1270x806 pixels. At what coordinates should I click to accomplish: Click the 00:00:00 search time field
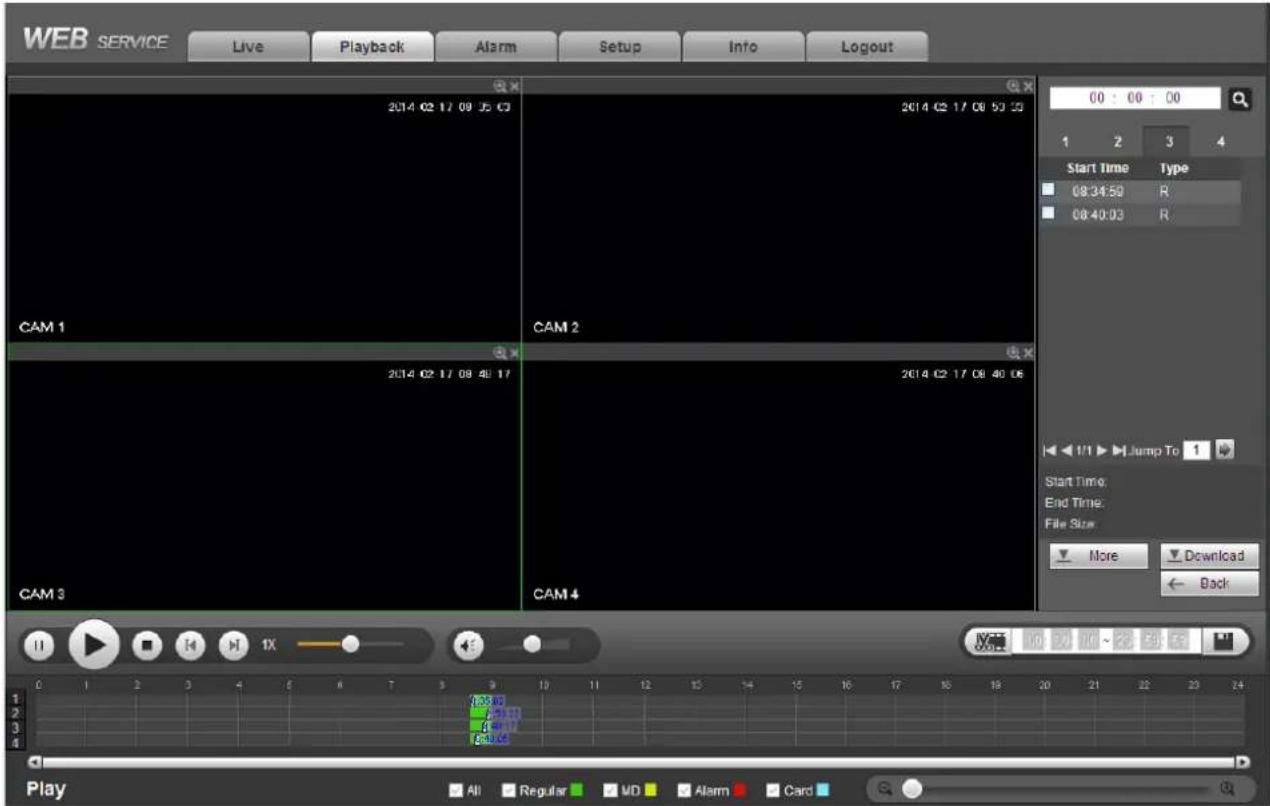pyautogui.click(x=1134, y=99)
